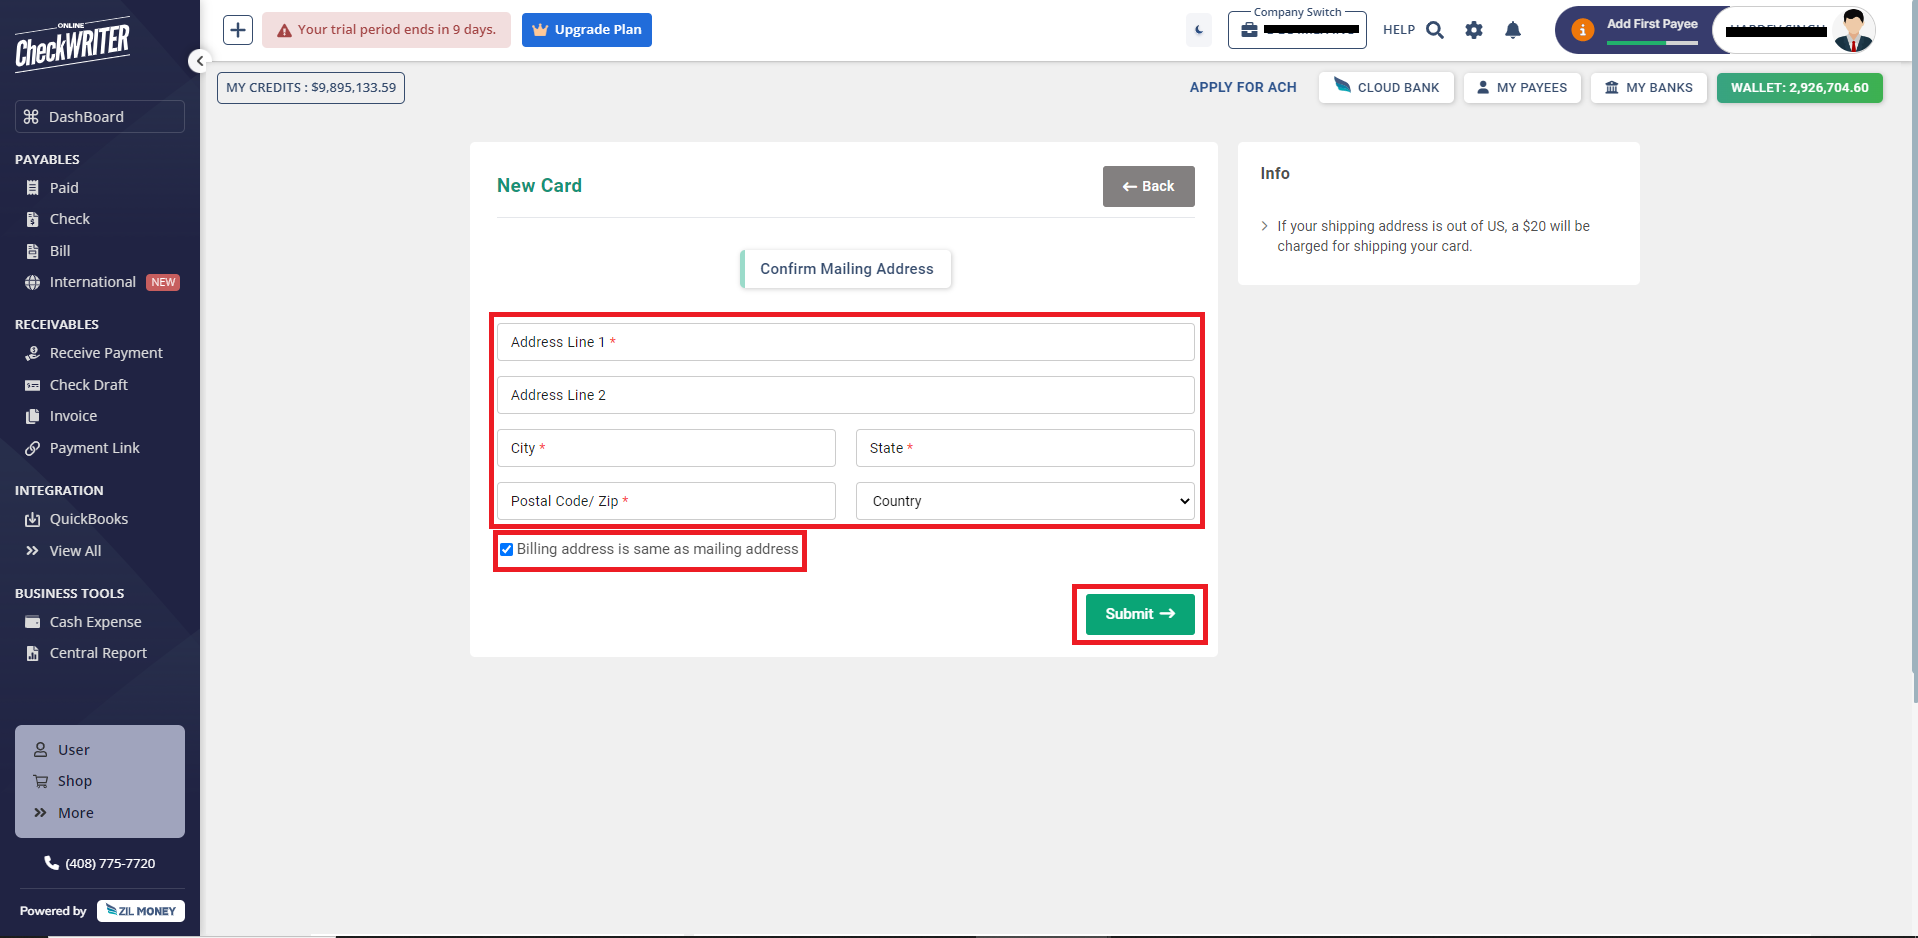Open Check under Payables

[70, 219]
